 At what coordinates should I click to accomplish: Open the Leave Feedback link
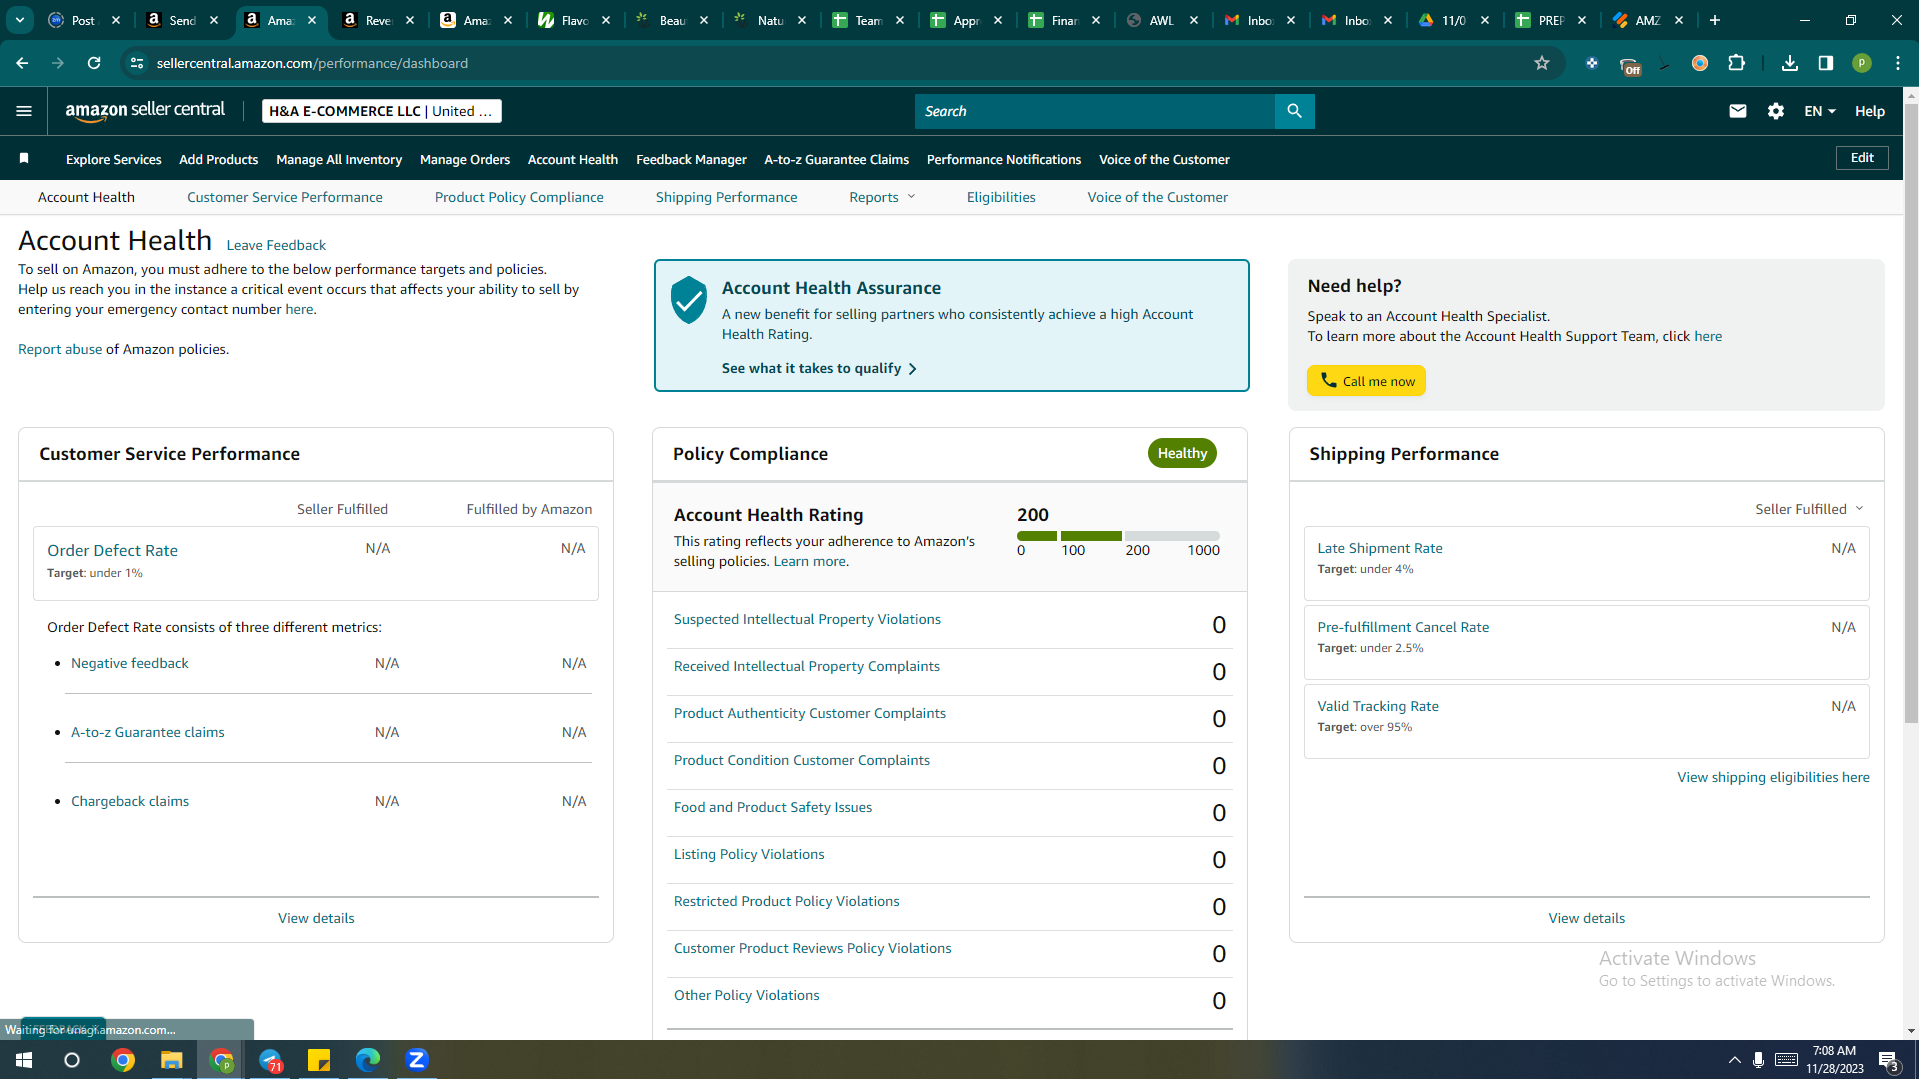coord(276,245)
